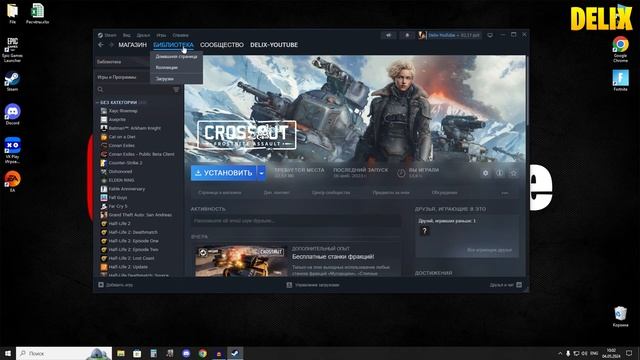This screenshot has width=640, height=360.
Task: Collapse the БЕЗ КАТЕГОРИИ section
Action: pos(118,102)
